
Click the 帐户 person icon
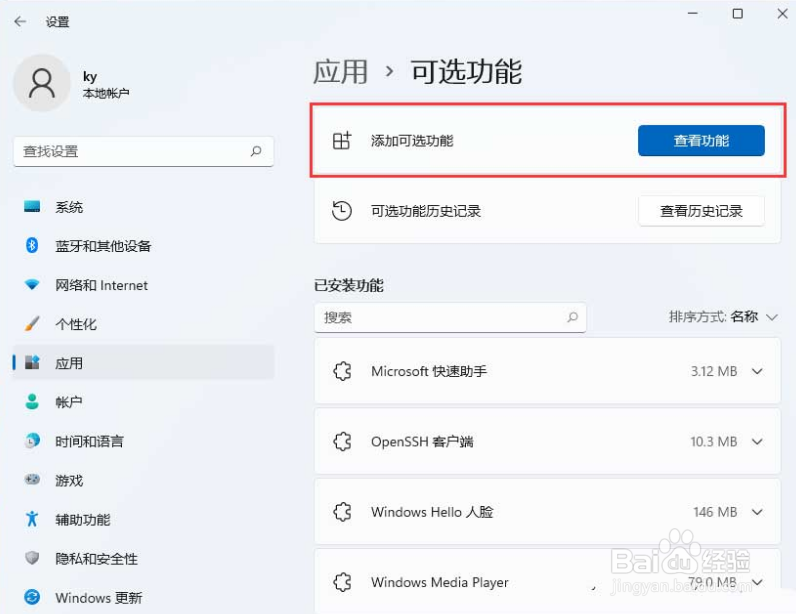[x=32, y=402]
